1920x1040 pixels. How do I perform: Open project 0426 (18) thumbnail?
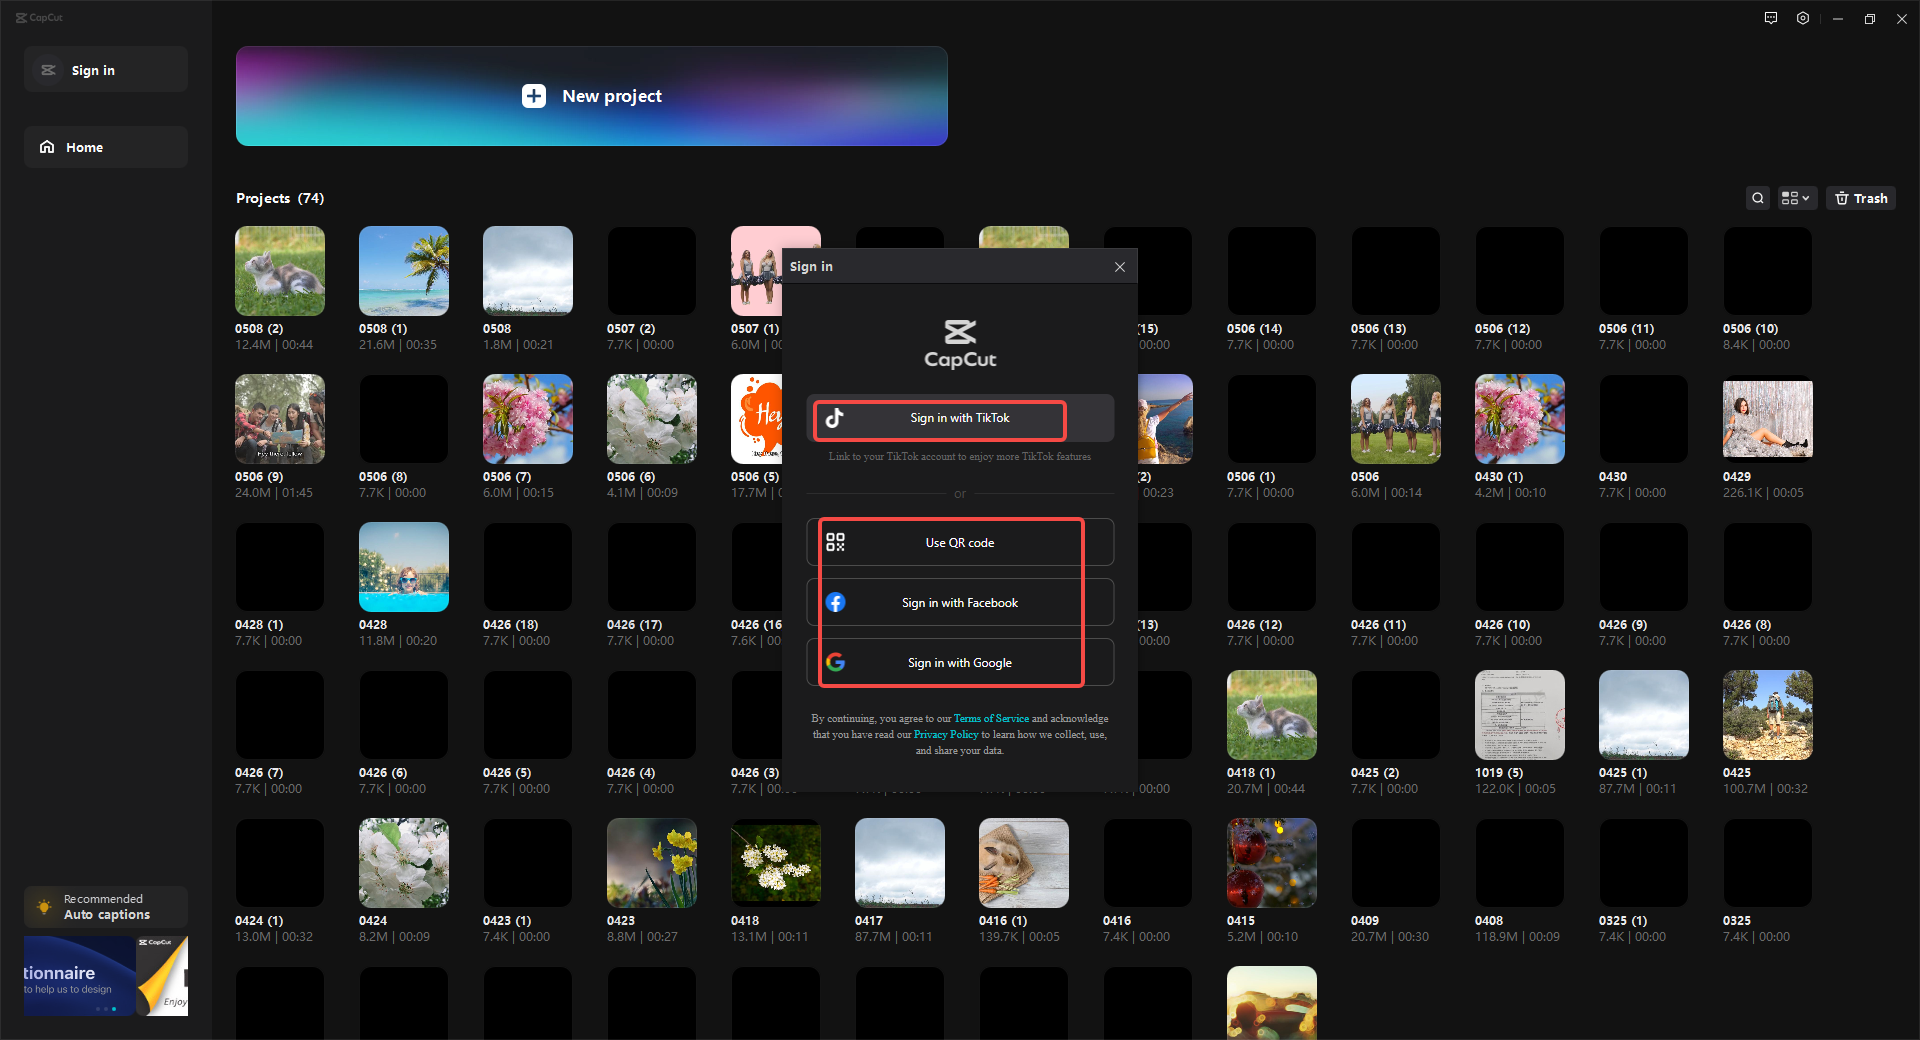coord(528,567)
